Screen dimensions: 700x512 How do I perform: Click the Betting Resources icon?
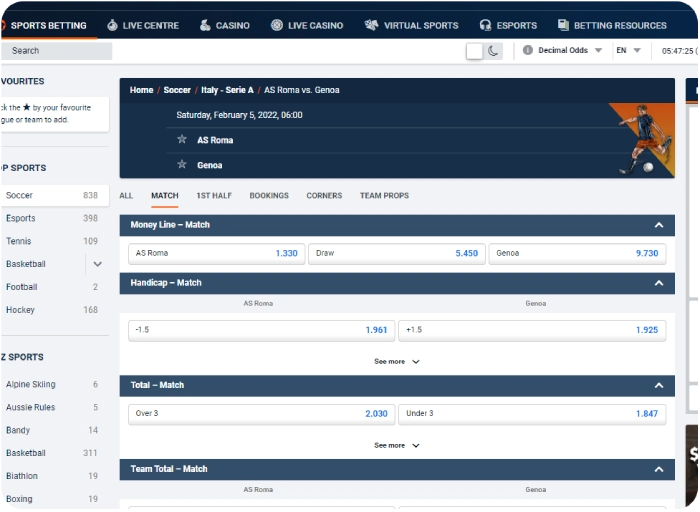tap(564, 25)
